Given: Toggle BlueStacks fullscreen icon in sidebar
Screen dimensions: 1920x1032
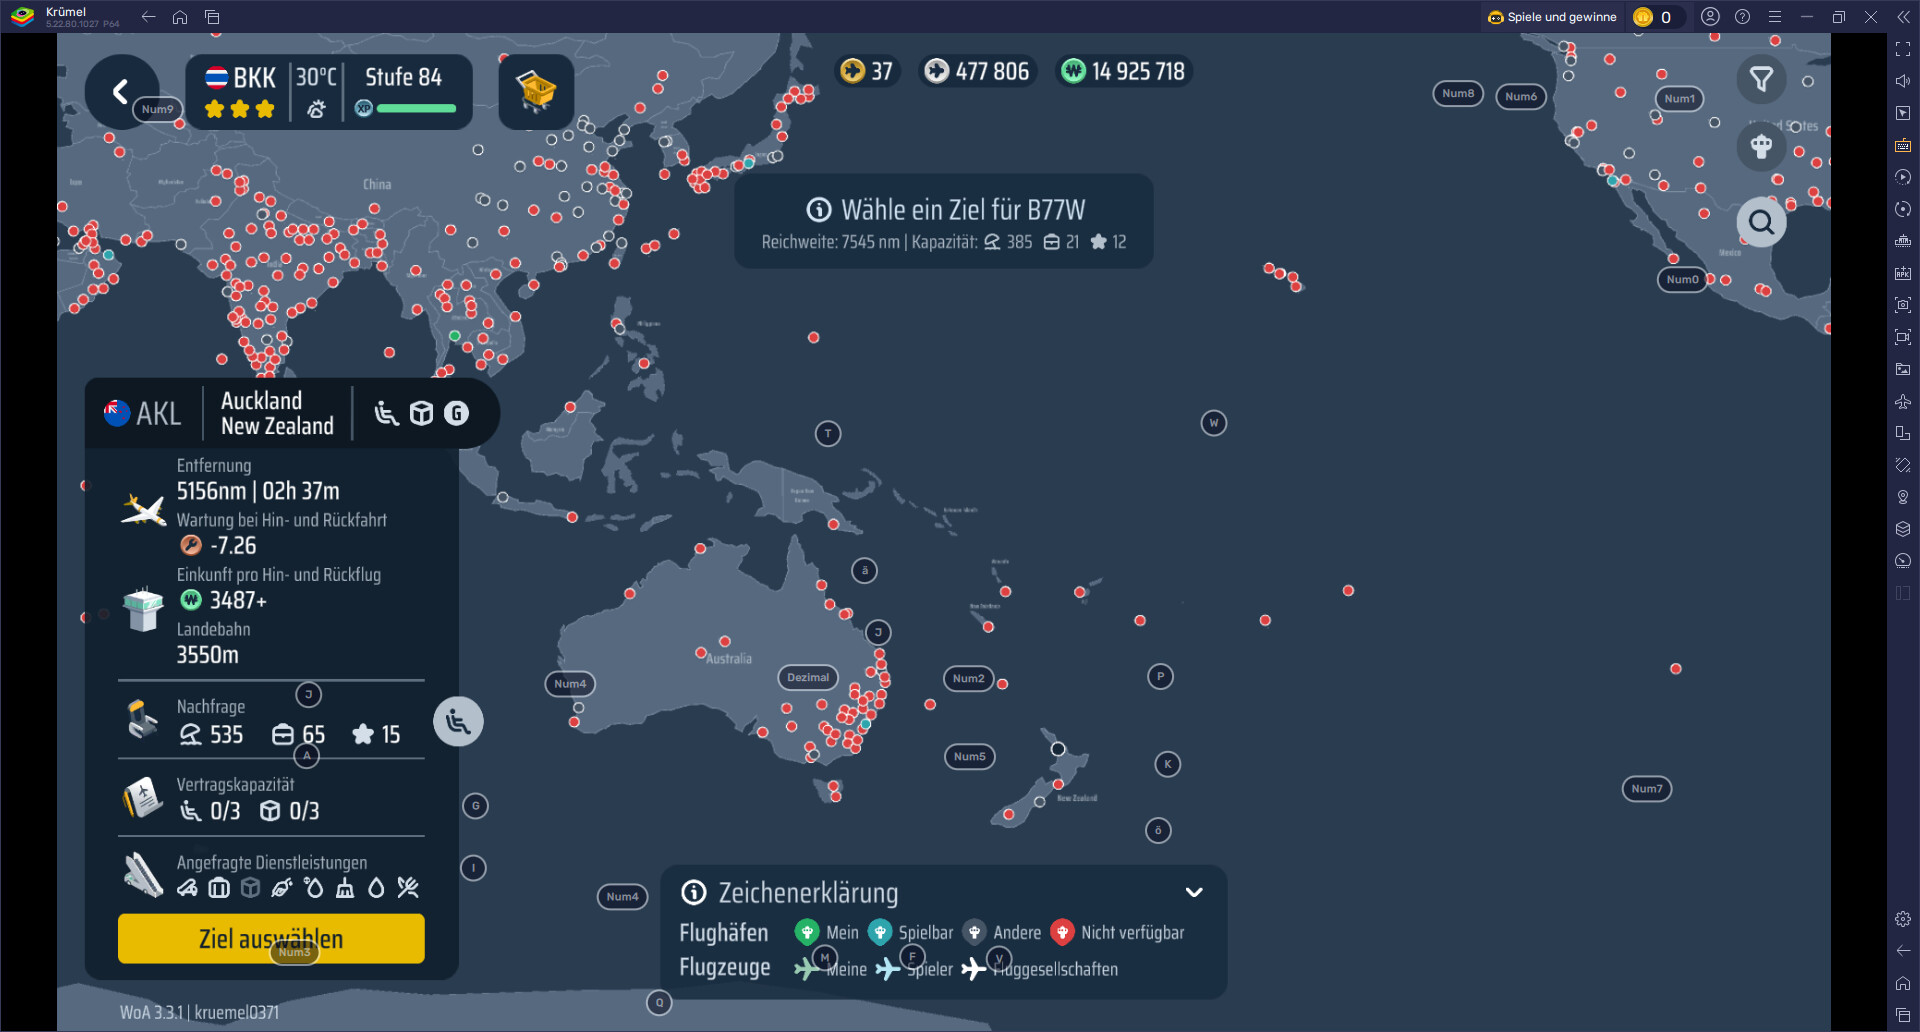Looking at the screenshot, I should 1903,49.
